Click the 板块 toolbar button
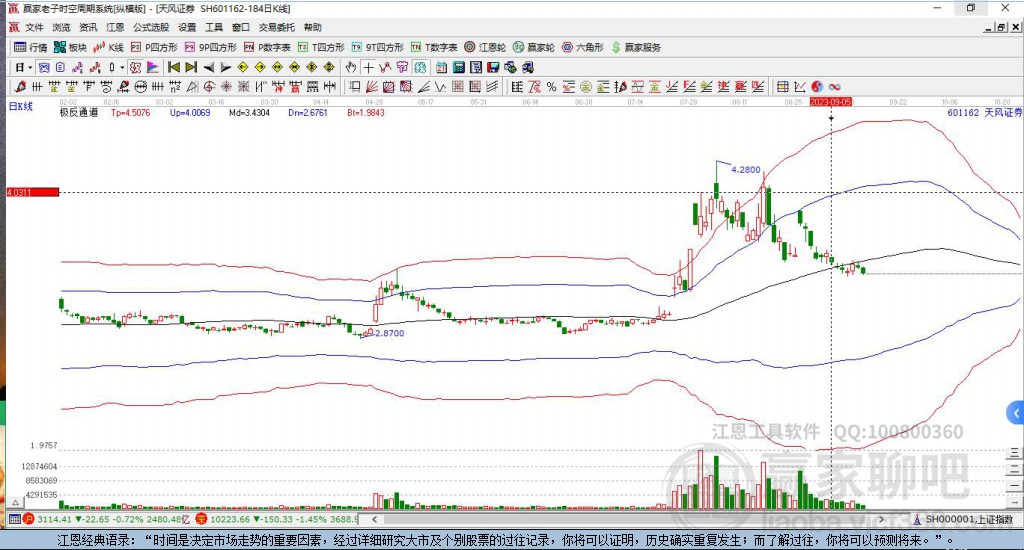 coord(71,47)
